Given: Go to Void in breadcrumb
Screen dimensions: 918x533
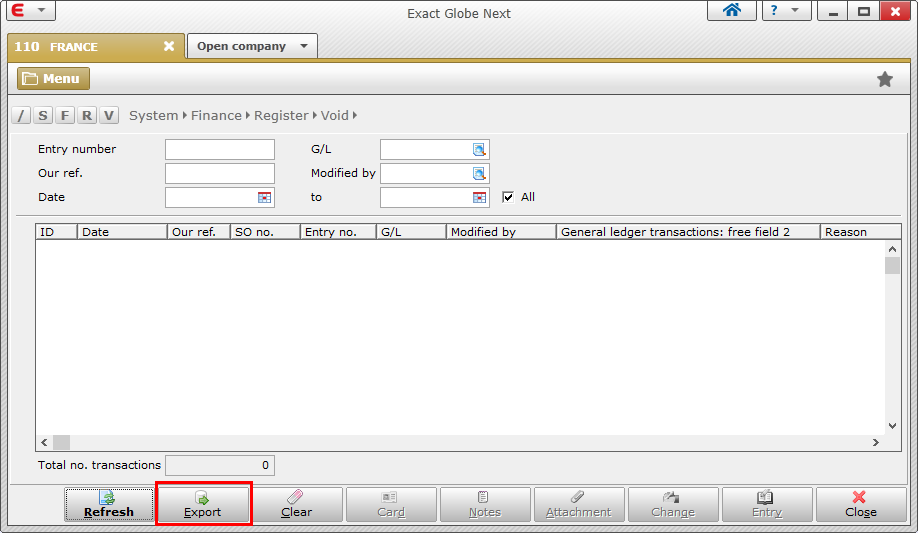Looking at the screenshot, I should tap(334, 115).
